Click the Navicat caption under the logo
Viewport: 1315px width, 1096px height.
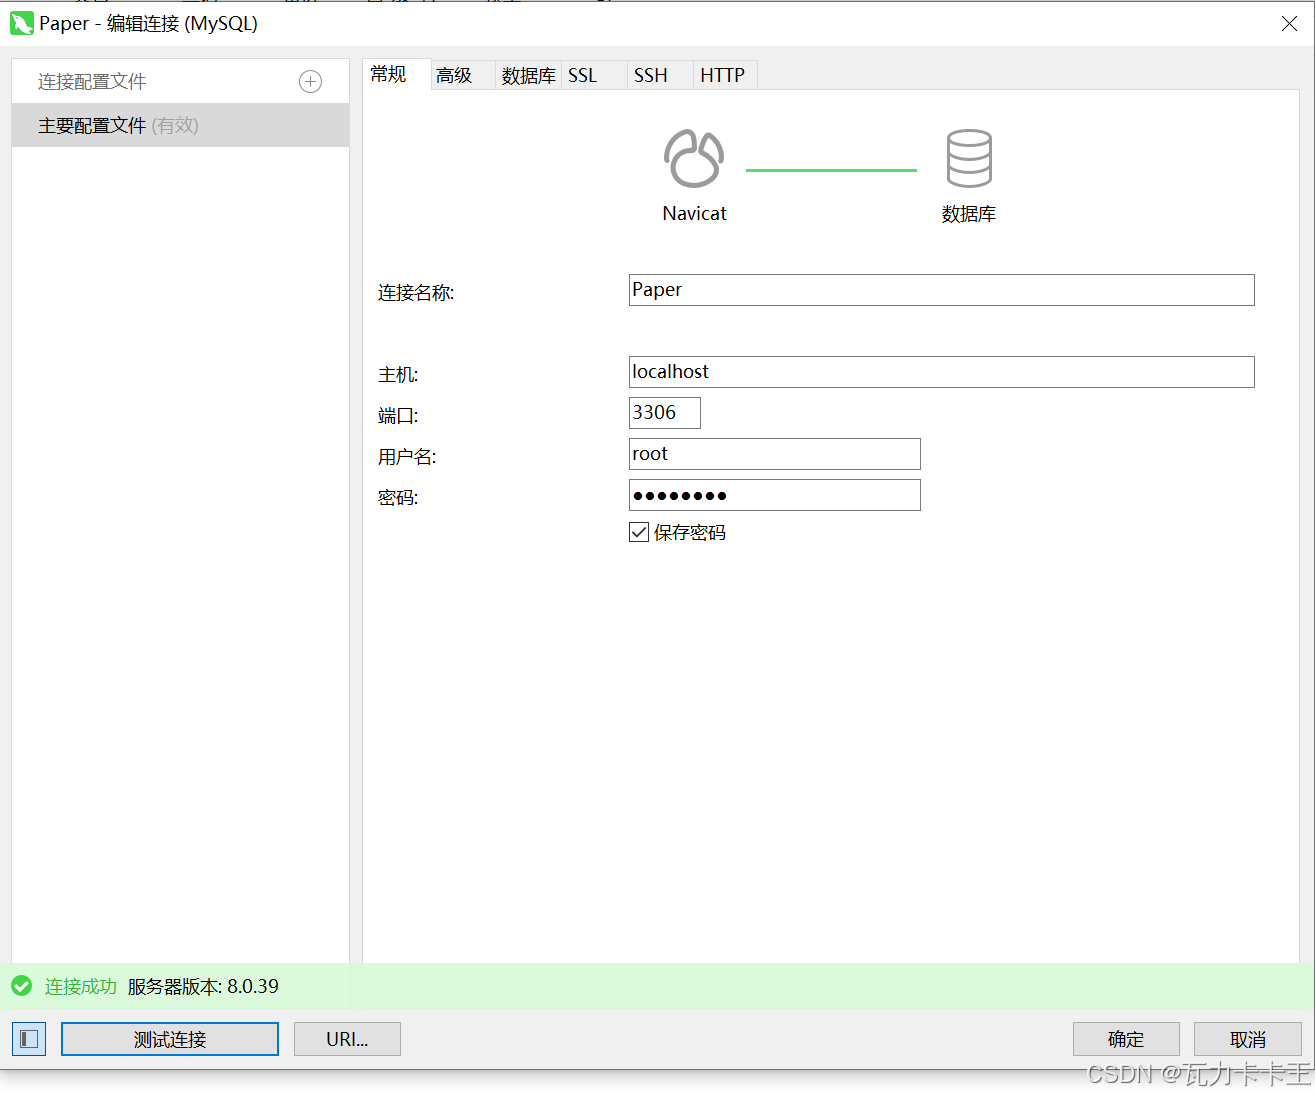pos(694,213)
